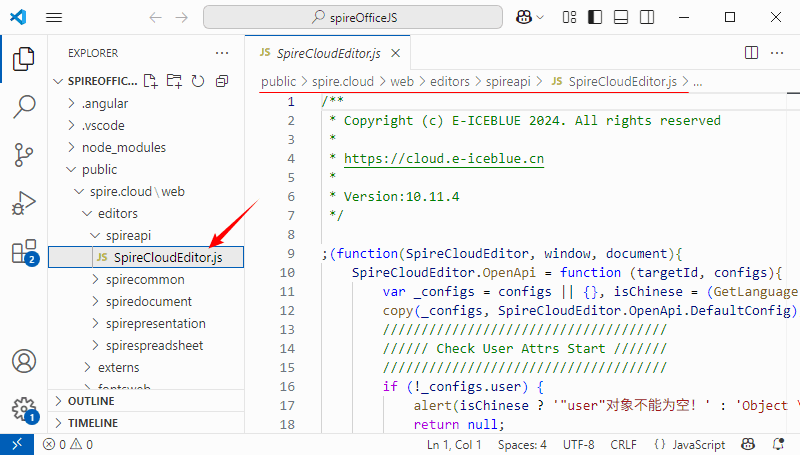Go forward with the right arrow
This screenshot has height=455, width=800.
[x=182, y=18]
